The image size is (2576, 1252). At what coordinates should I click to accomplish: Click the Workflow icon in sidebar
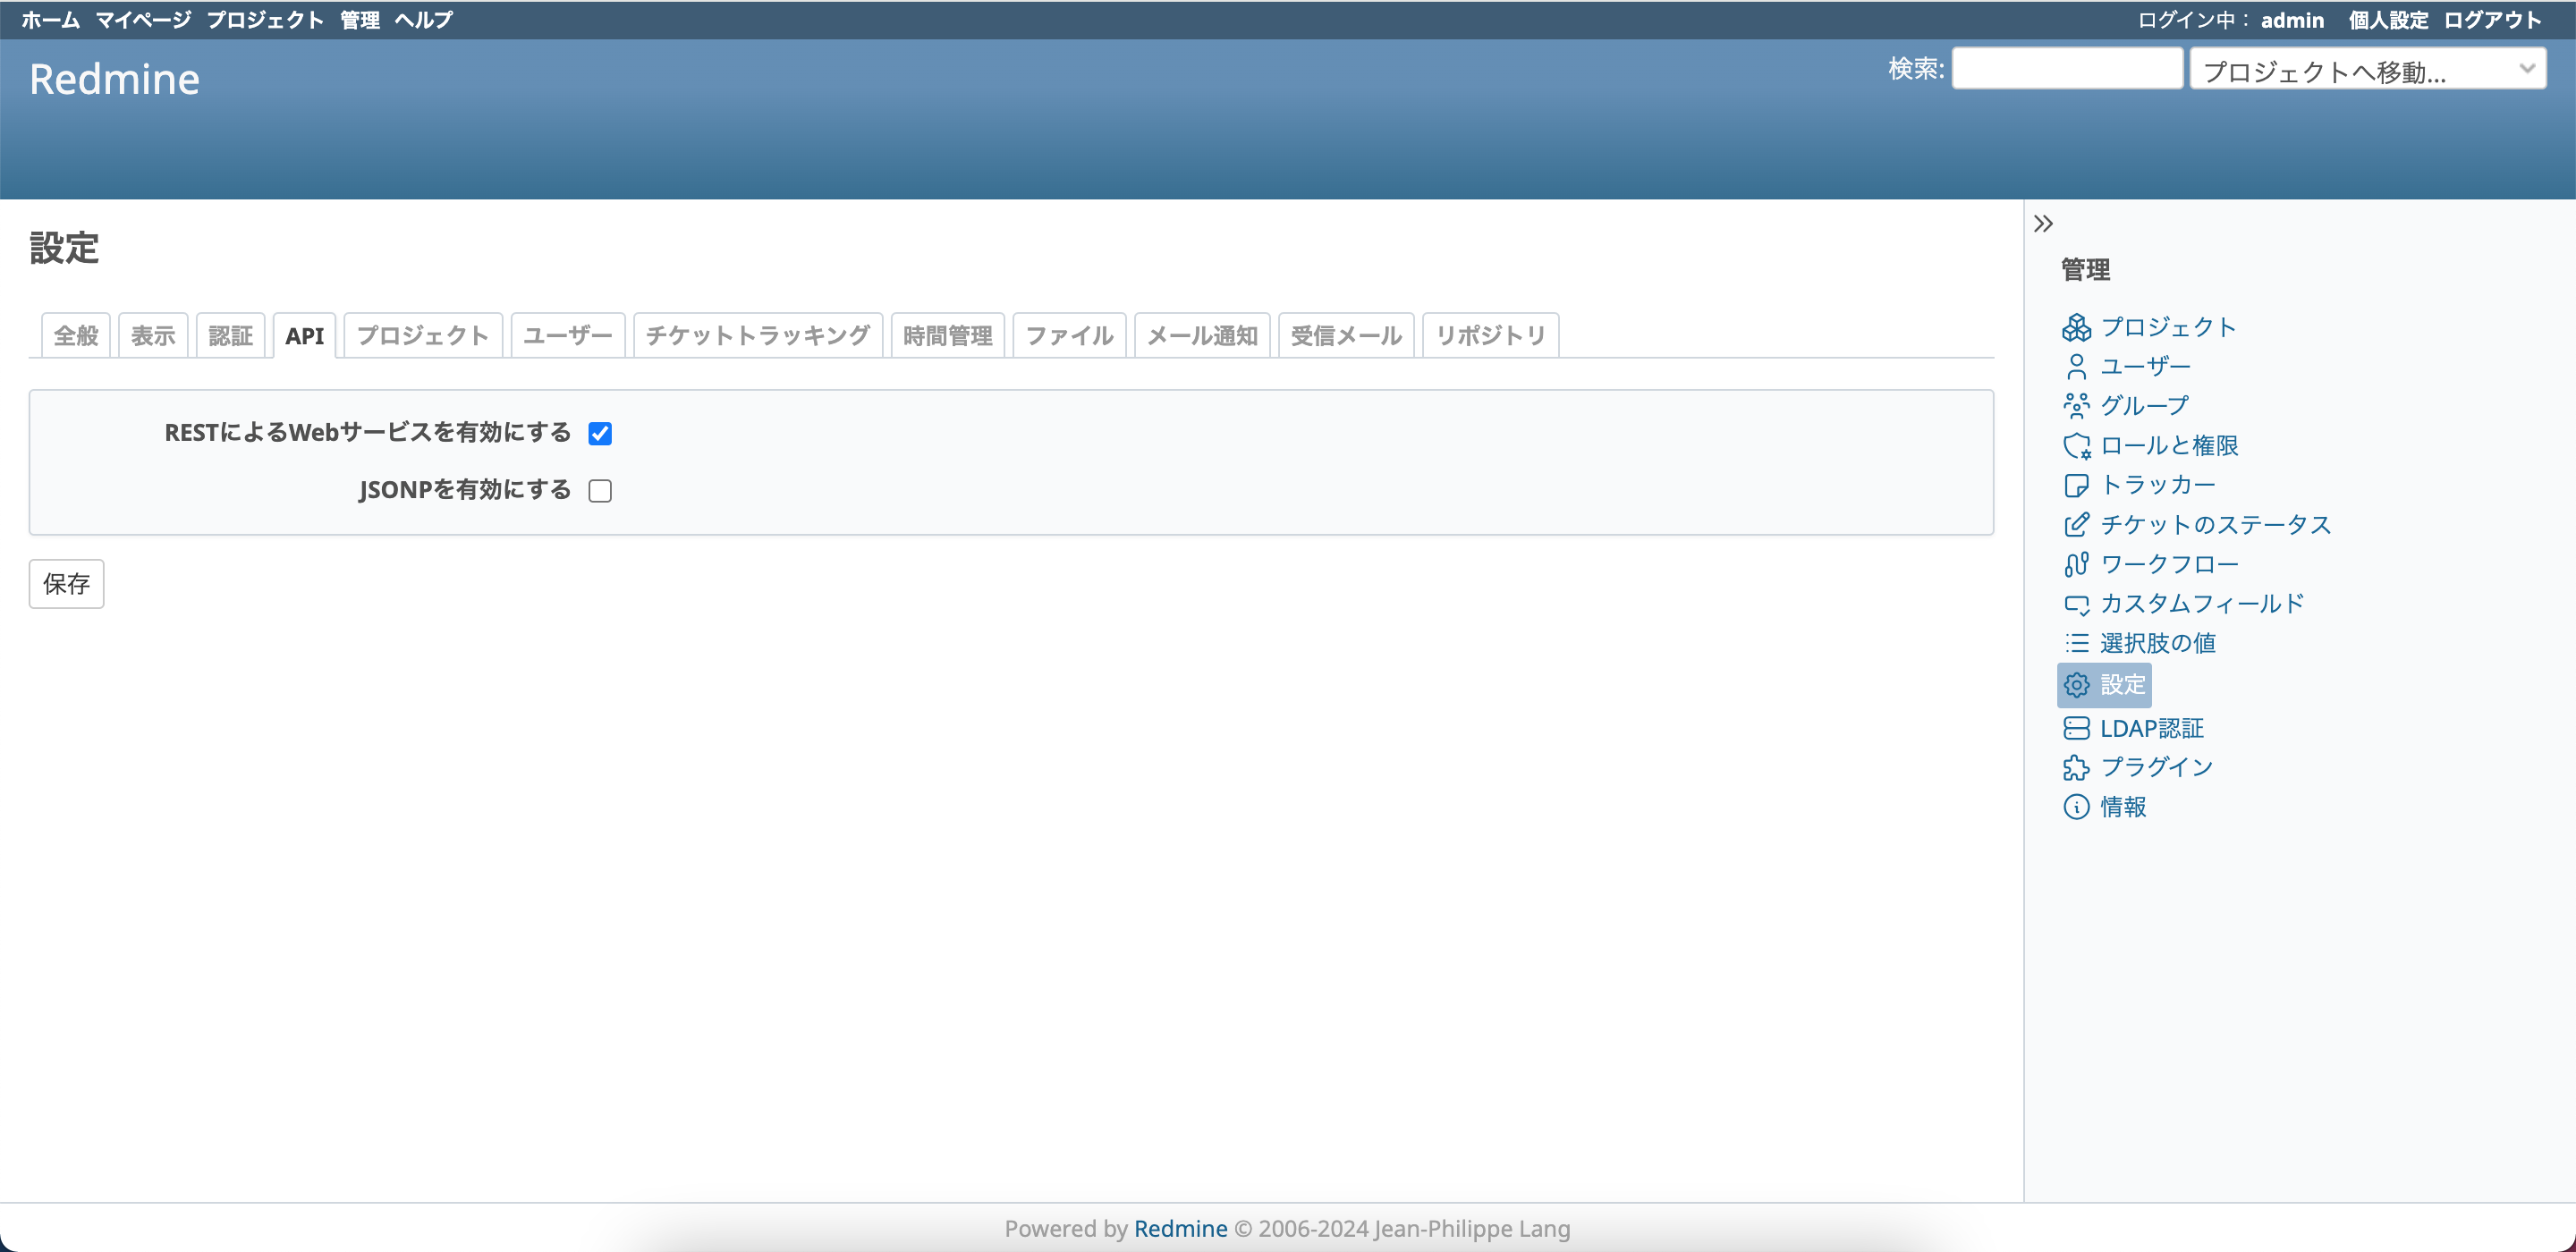(2076, 565)
